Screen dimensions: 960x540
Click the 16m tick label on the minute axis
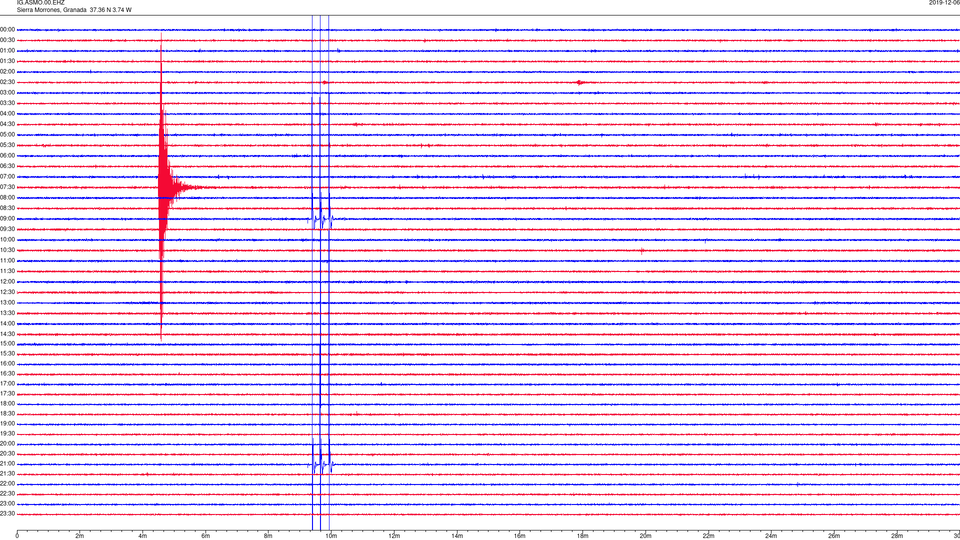click(x=520, y=536)
